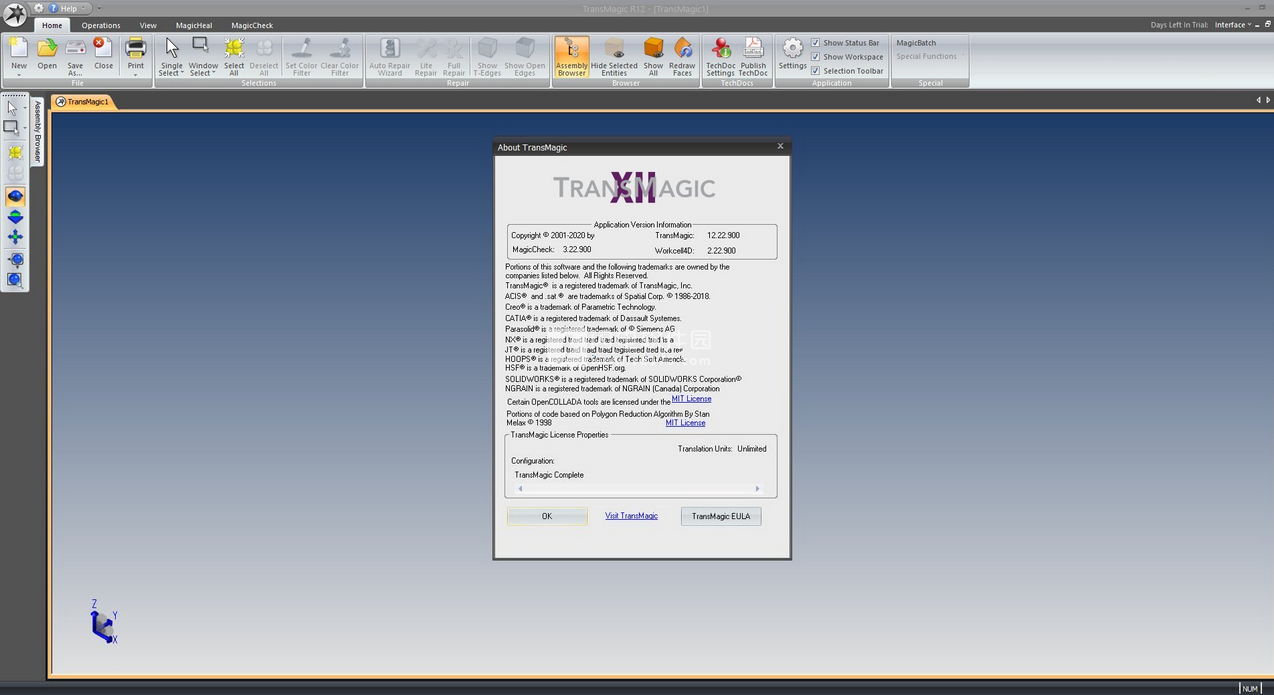Open TechDoc Settings
Screen dimensions: 1274x695
coord(720,56)
